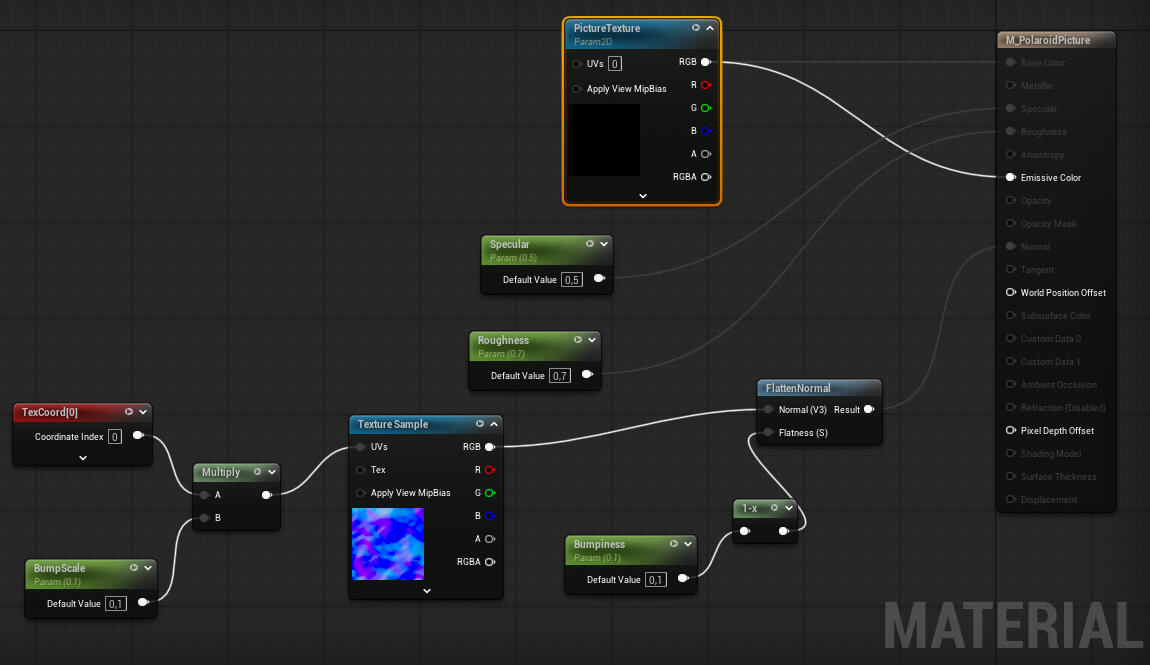The image size is (1150, 665).
Task: Click the BumpScale Default Value field
Action: point(116,604)
